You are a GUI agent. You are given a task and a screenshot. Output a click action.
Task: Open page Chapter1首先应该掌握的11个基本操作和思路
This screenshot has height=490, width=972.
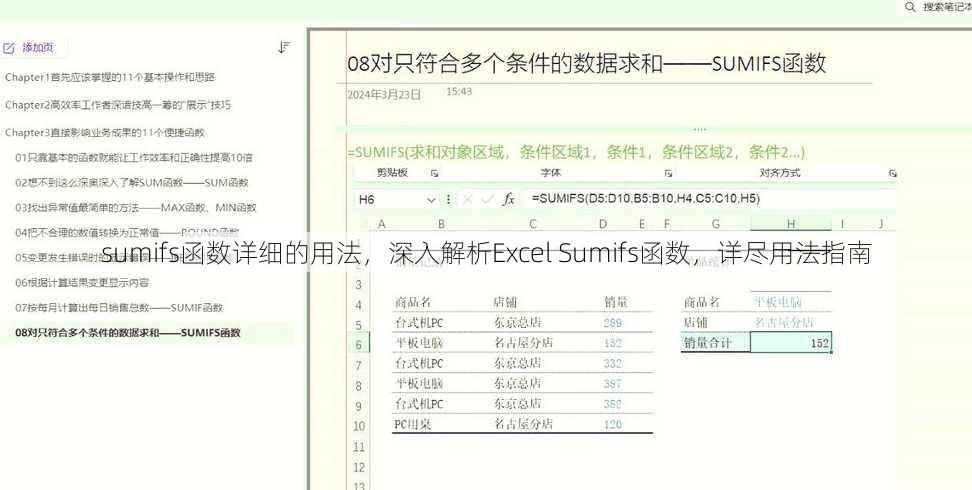pos(110,78)
